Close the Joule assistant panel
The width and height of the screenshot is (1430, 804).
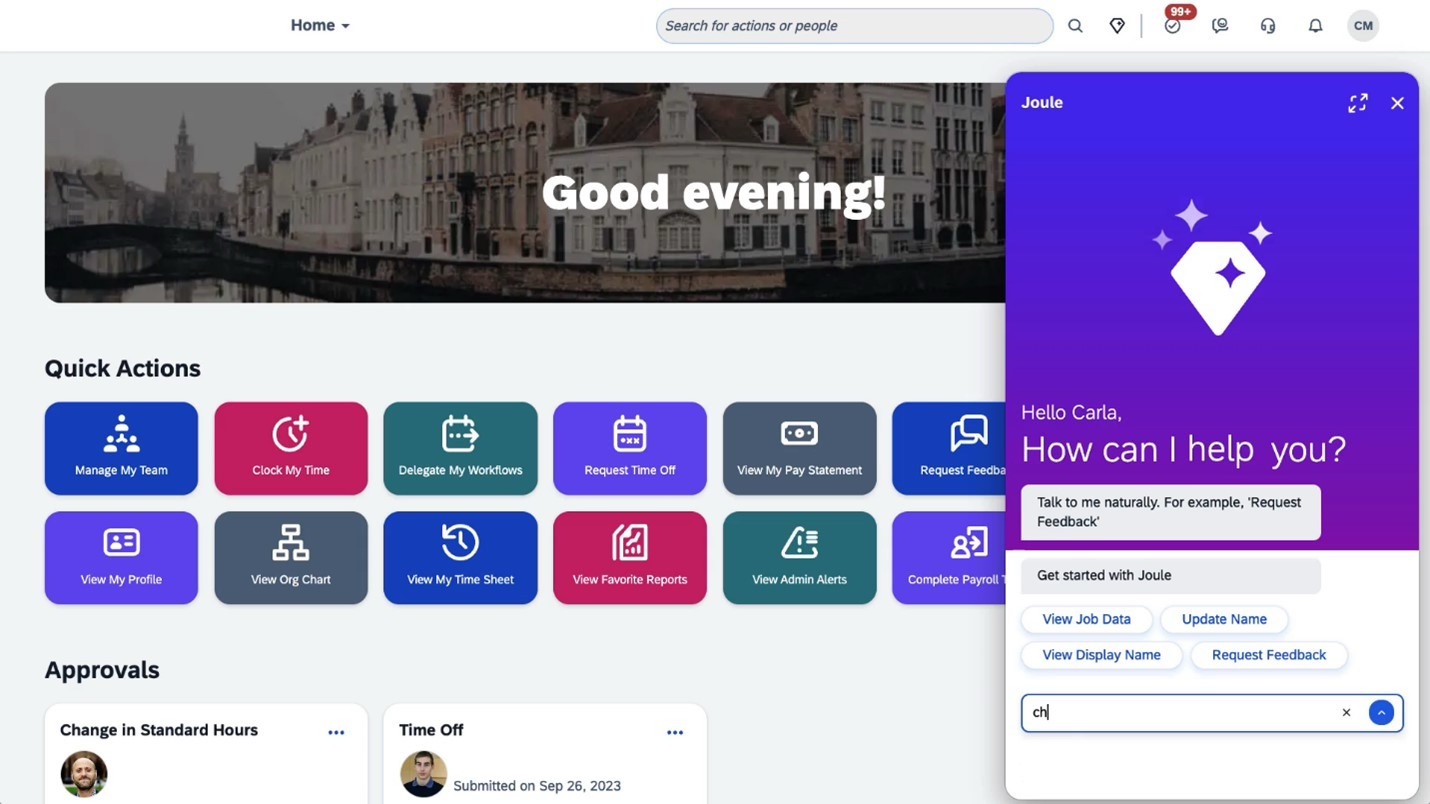[1397, 103]
